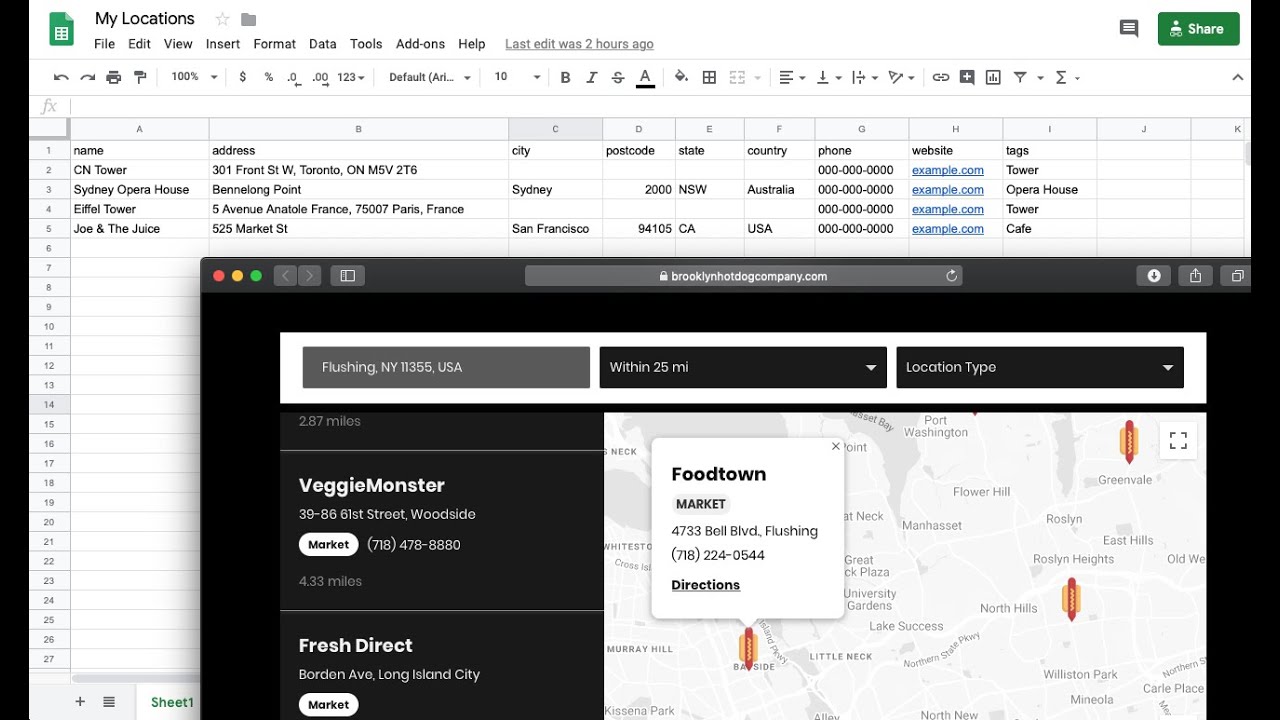Expand the Within 25 mi dropdown

coord(743,367)
